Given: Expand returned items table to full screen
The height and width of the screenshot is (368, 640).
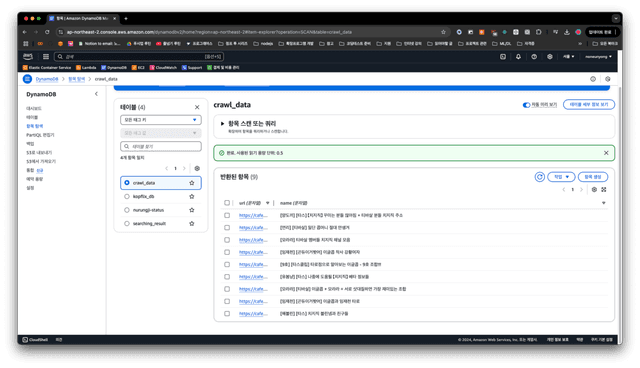Looking at the screenshot, I should pos(604,189).
